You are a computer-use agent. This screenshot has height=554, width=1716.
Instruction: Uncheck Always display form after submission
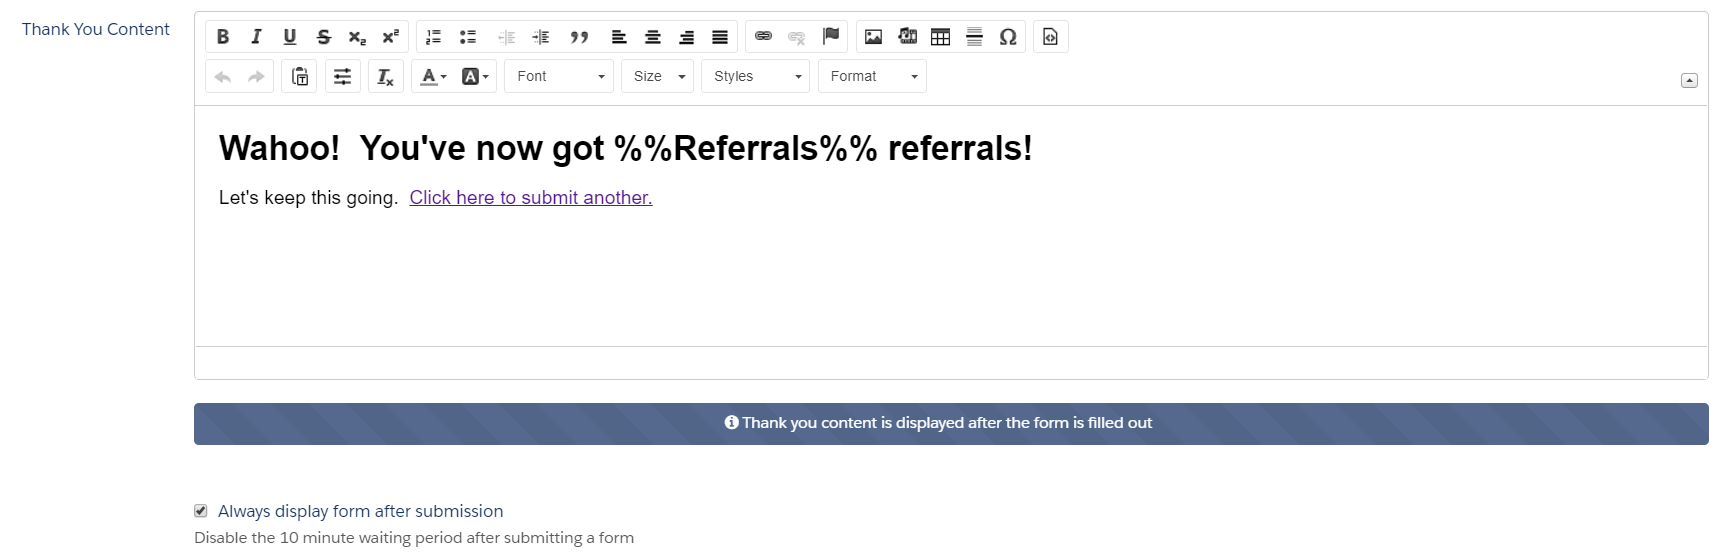(201, 511)
